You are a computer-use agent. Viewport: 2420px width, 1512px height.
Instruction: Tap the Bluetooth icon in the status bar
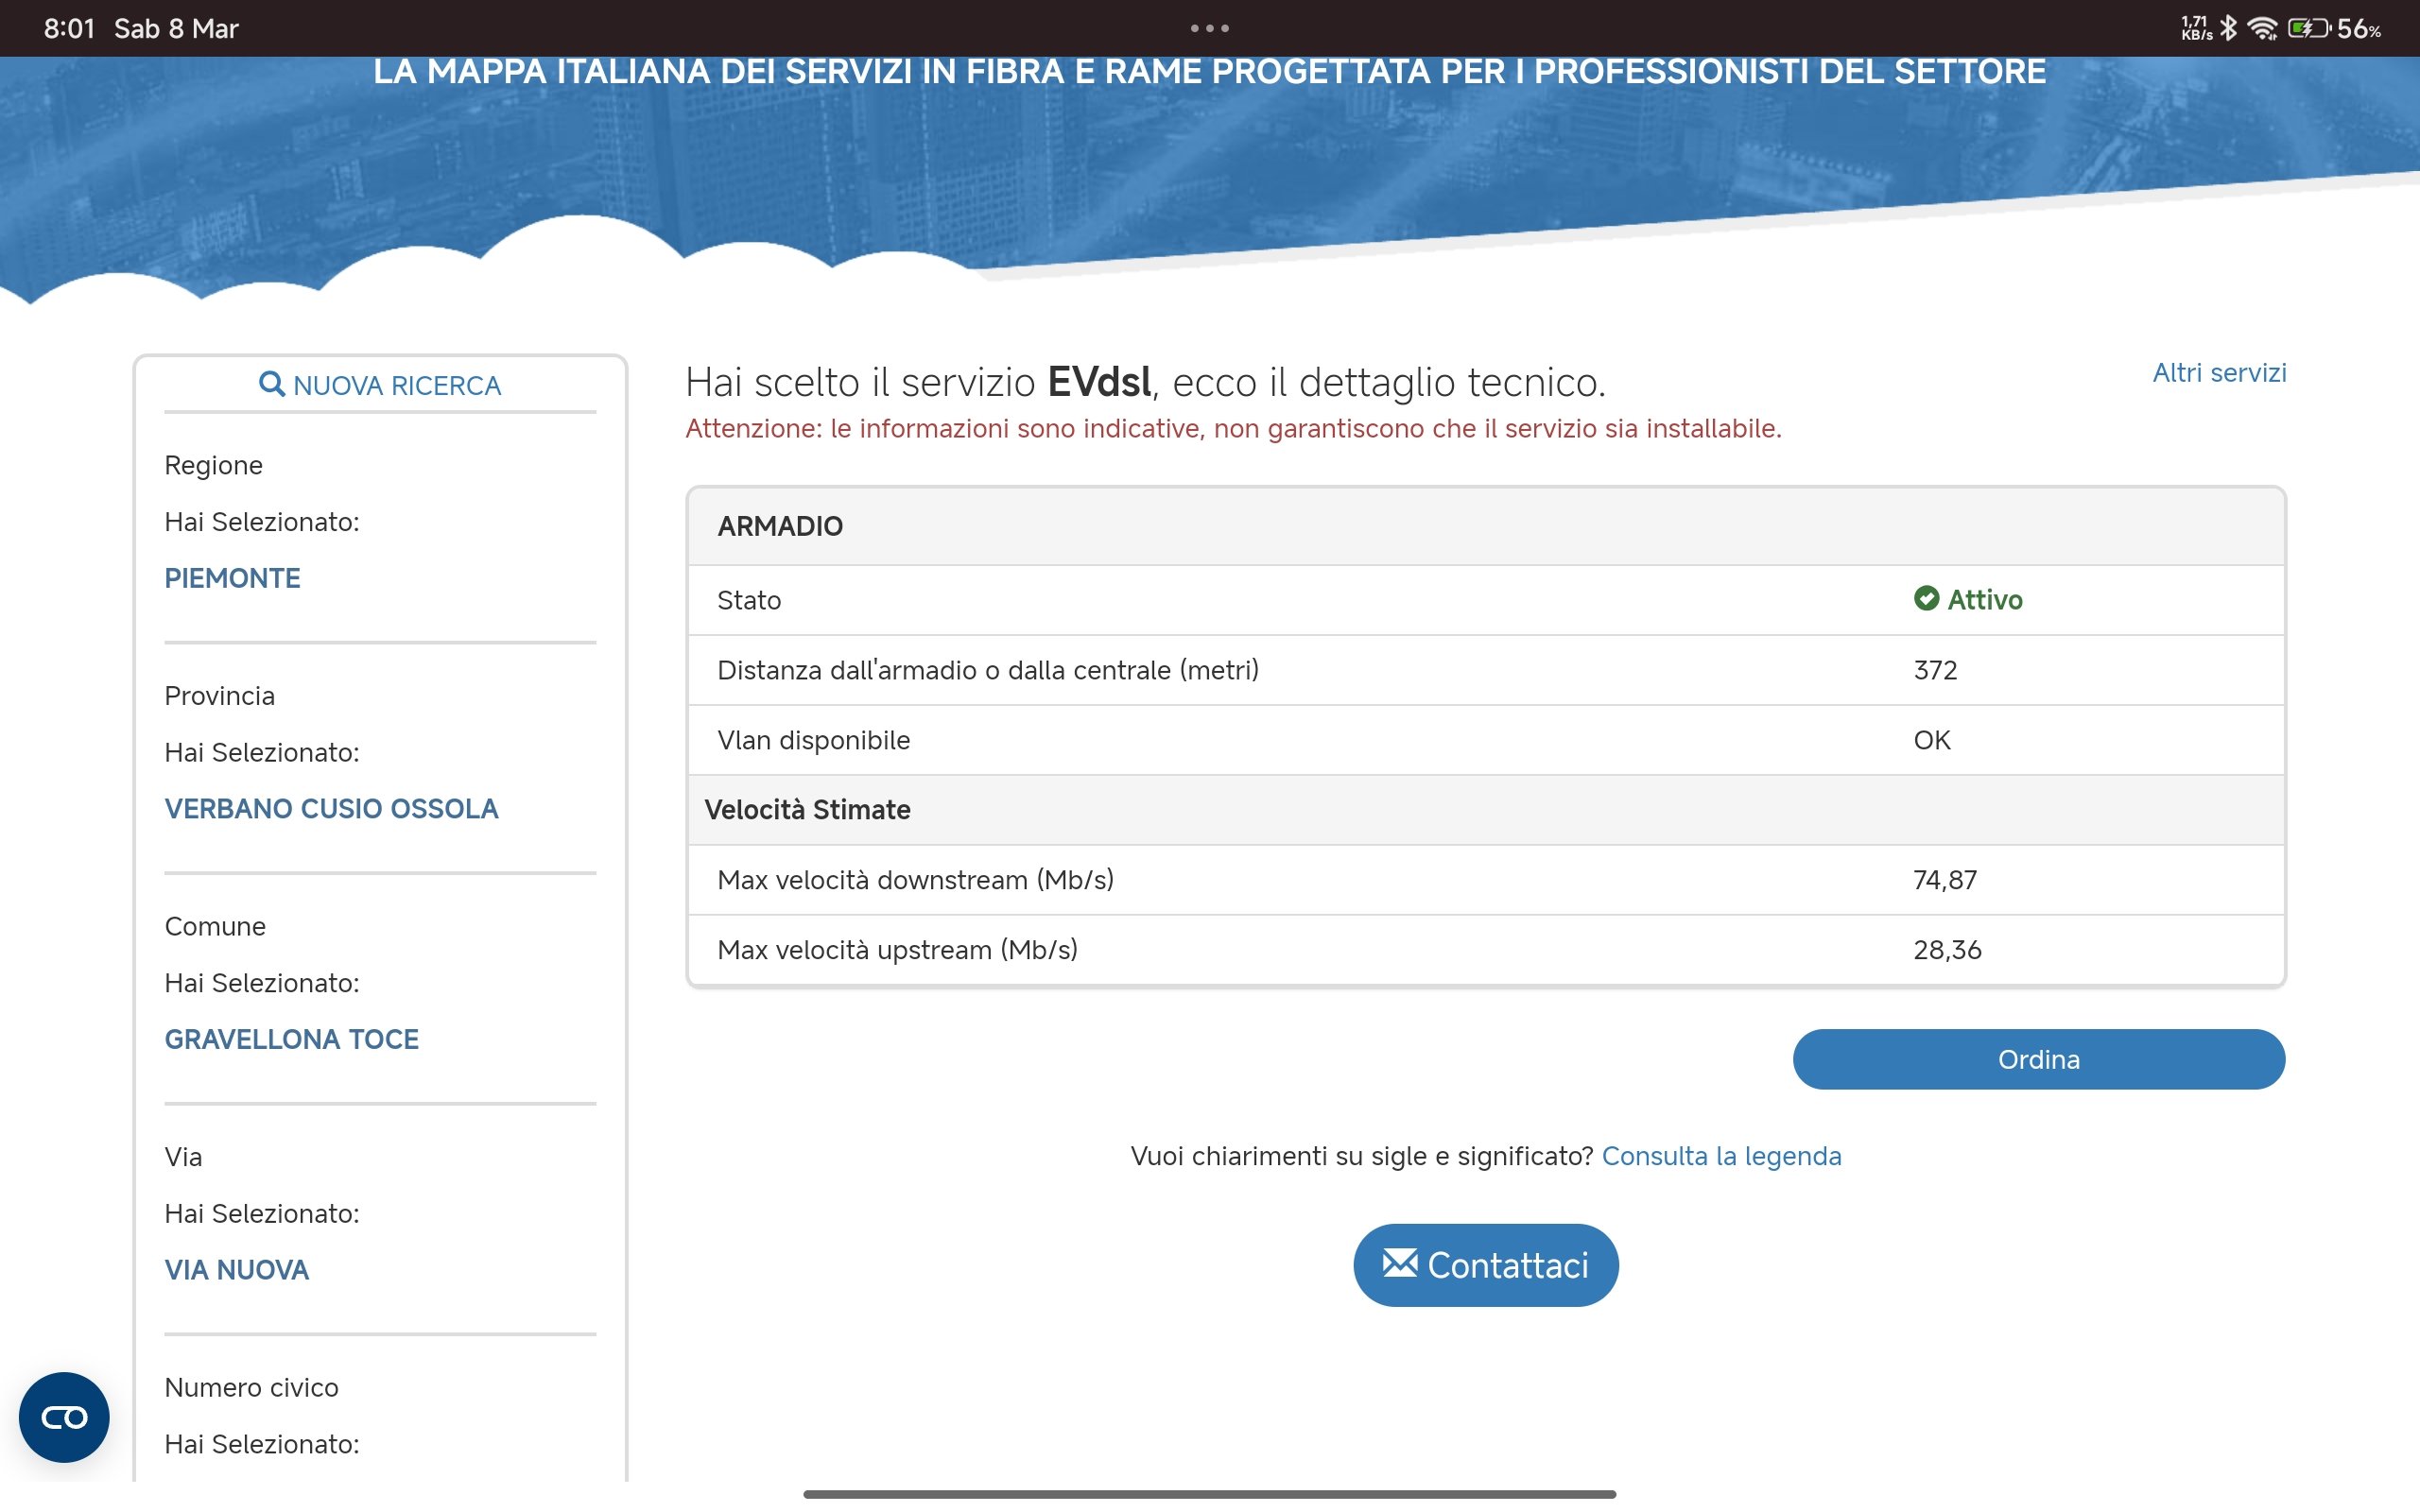[x=2229, y=28]
